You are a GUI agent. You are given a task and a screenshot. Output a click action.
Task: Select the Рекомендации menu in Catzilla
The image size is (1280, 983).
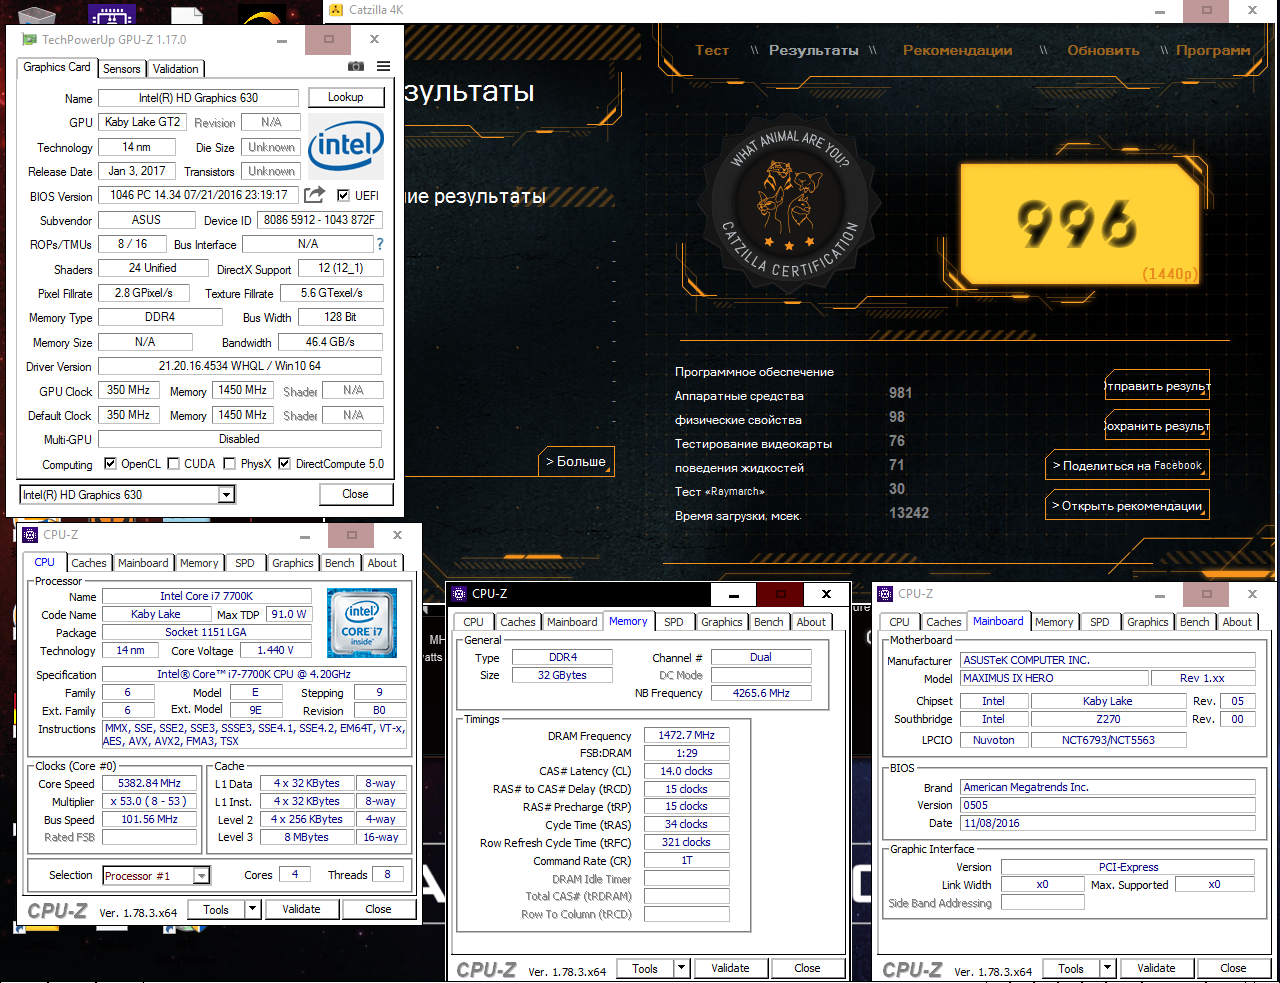coord(957,50)
